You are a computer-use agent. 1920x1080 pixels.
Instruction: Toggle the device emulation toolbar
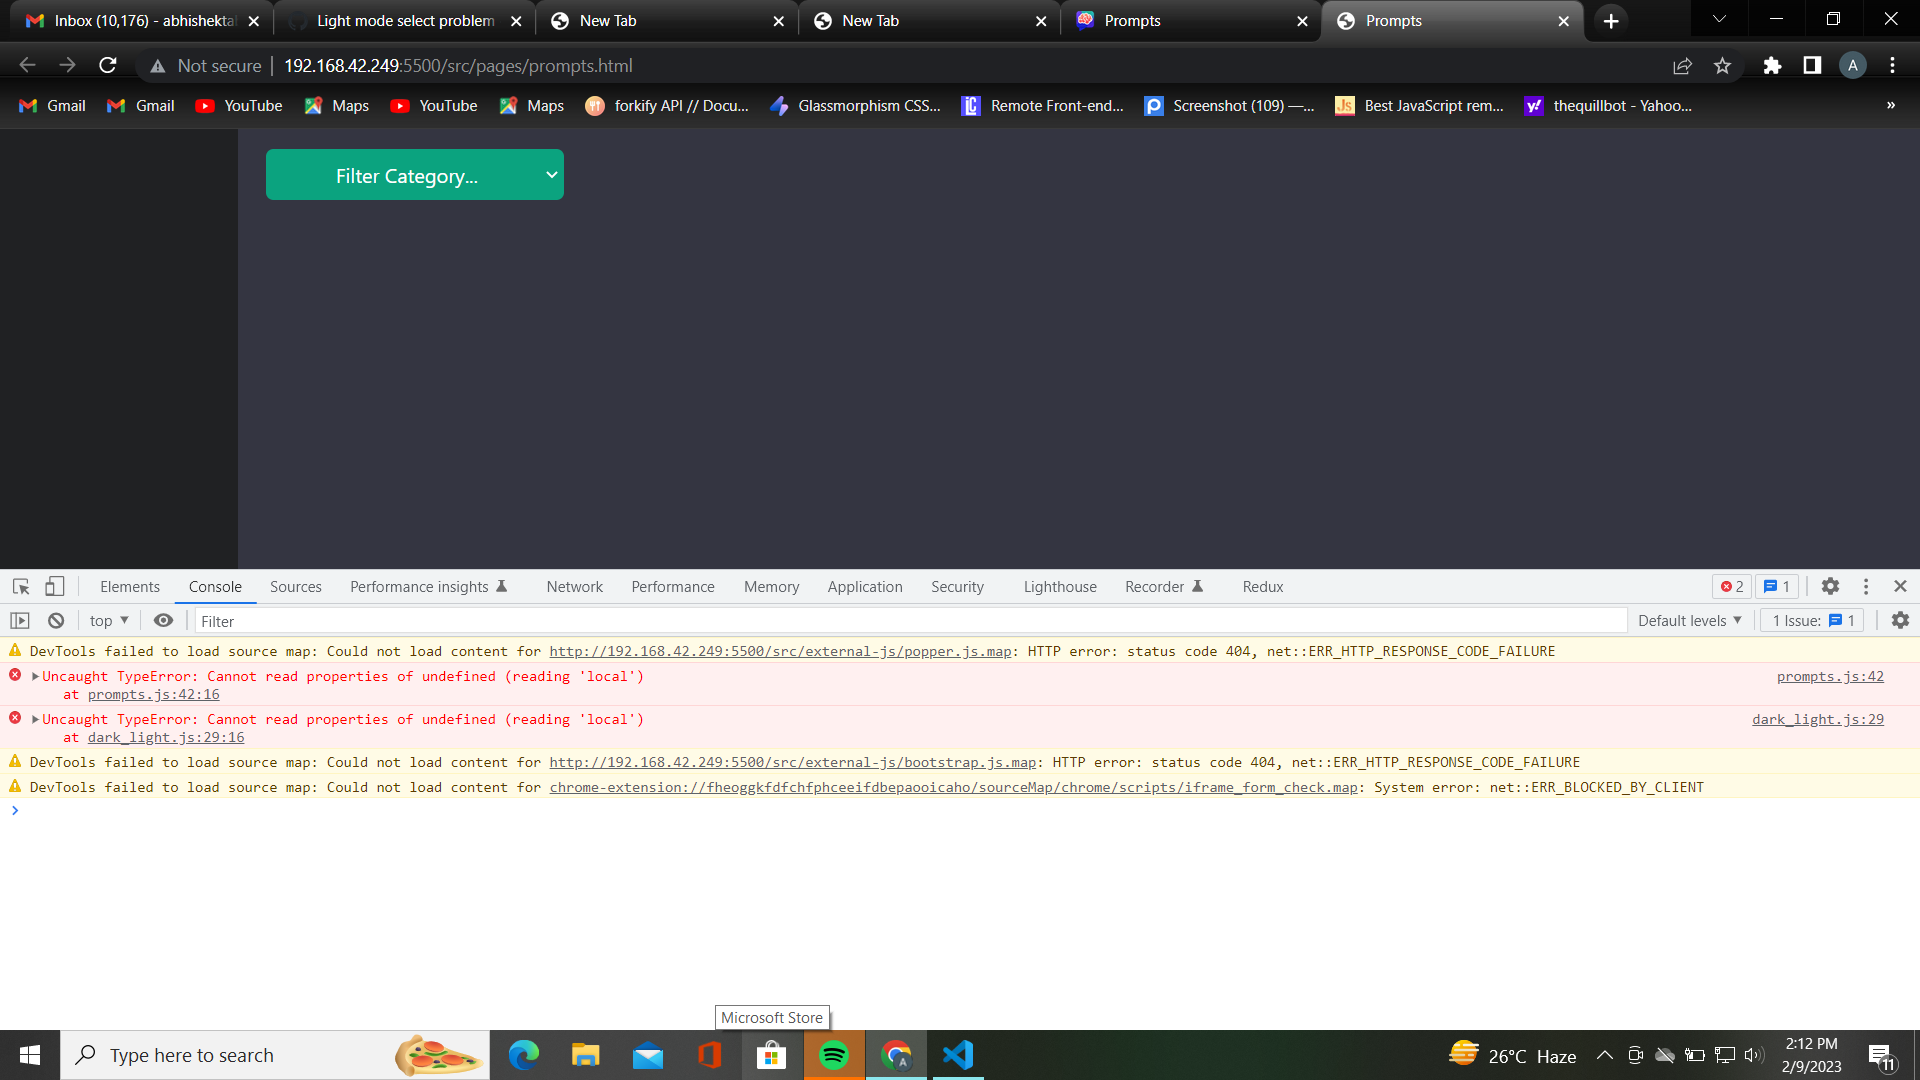coord(55,586)
